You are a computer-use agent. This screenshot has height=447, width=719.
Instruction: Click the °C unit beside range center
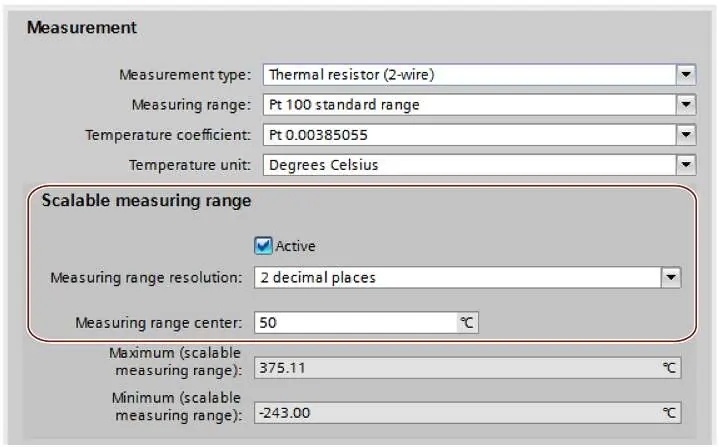click(x=467, y=322)
